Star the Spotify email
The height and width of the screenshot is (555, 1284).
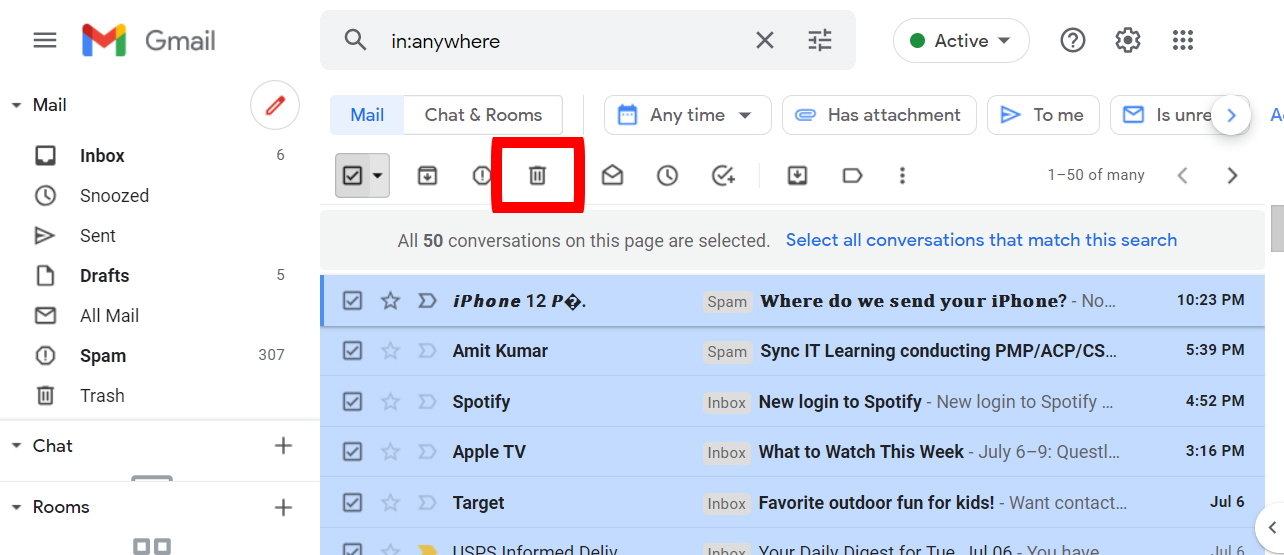[390, 402]
